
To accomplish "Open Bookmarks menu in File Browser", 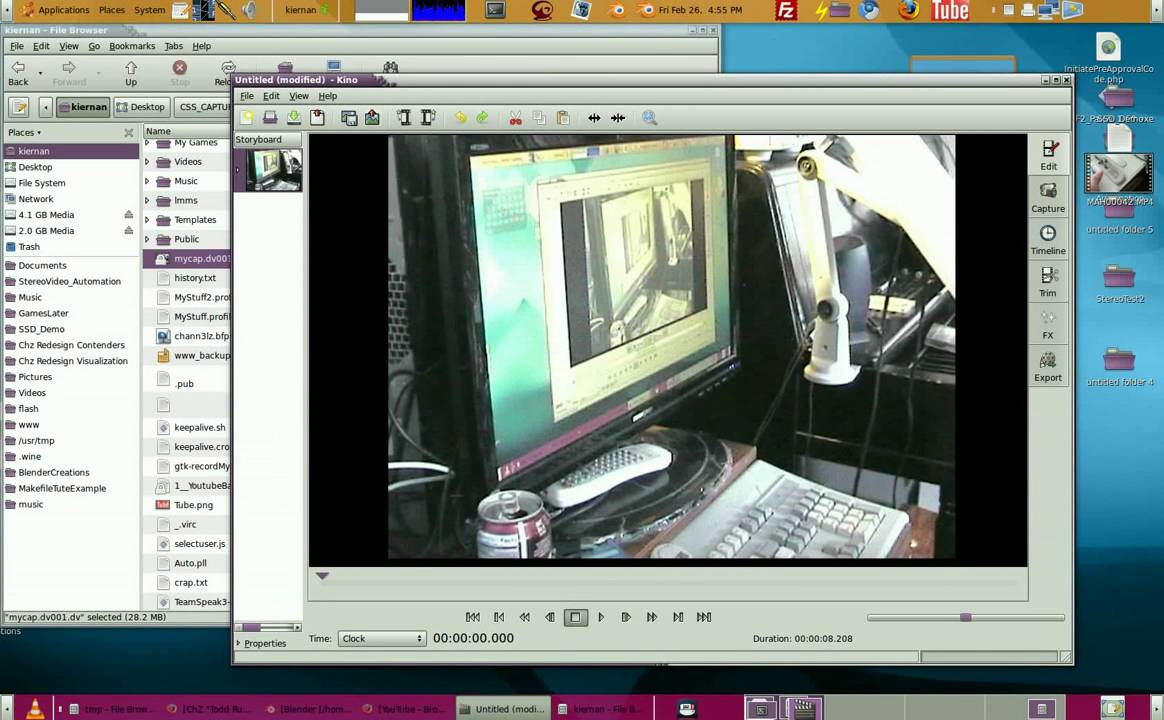I will 132,46.
